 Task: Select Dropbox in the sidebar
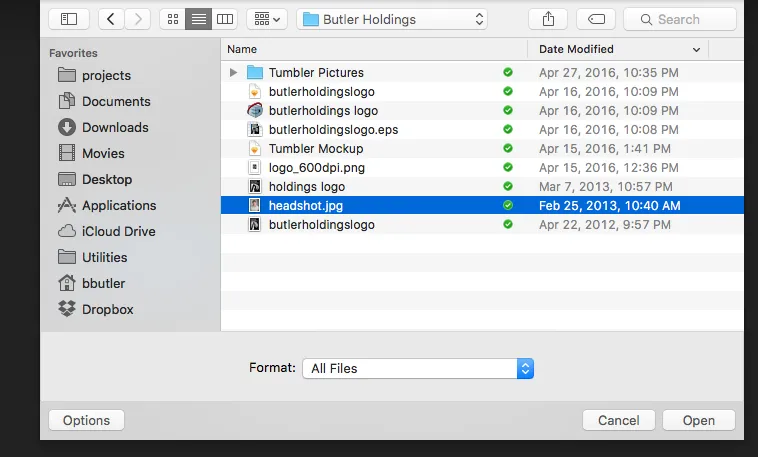coord(95,310)
